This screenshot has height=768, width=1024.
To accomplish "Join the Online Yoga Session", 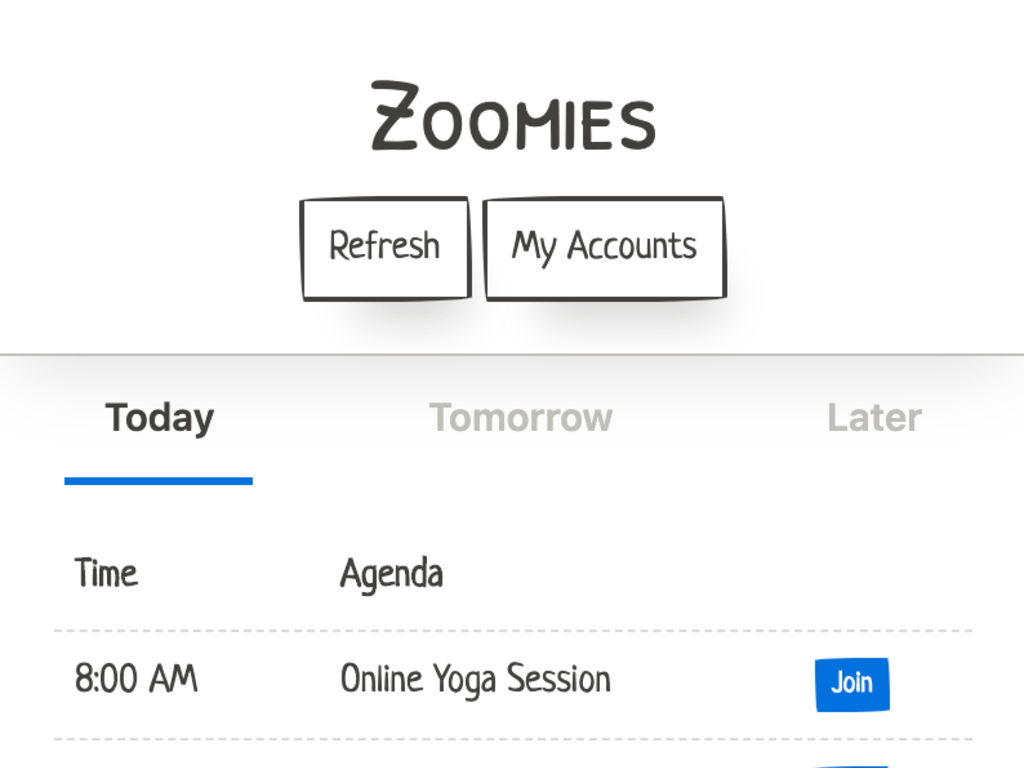I will tap(852, 684).
